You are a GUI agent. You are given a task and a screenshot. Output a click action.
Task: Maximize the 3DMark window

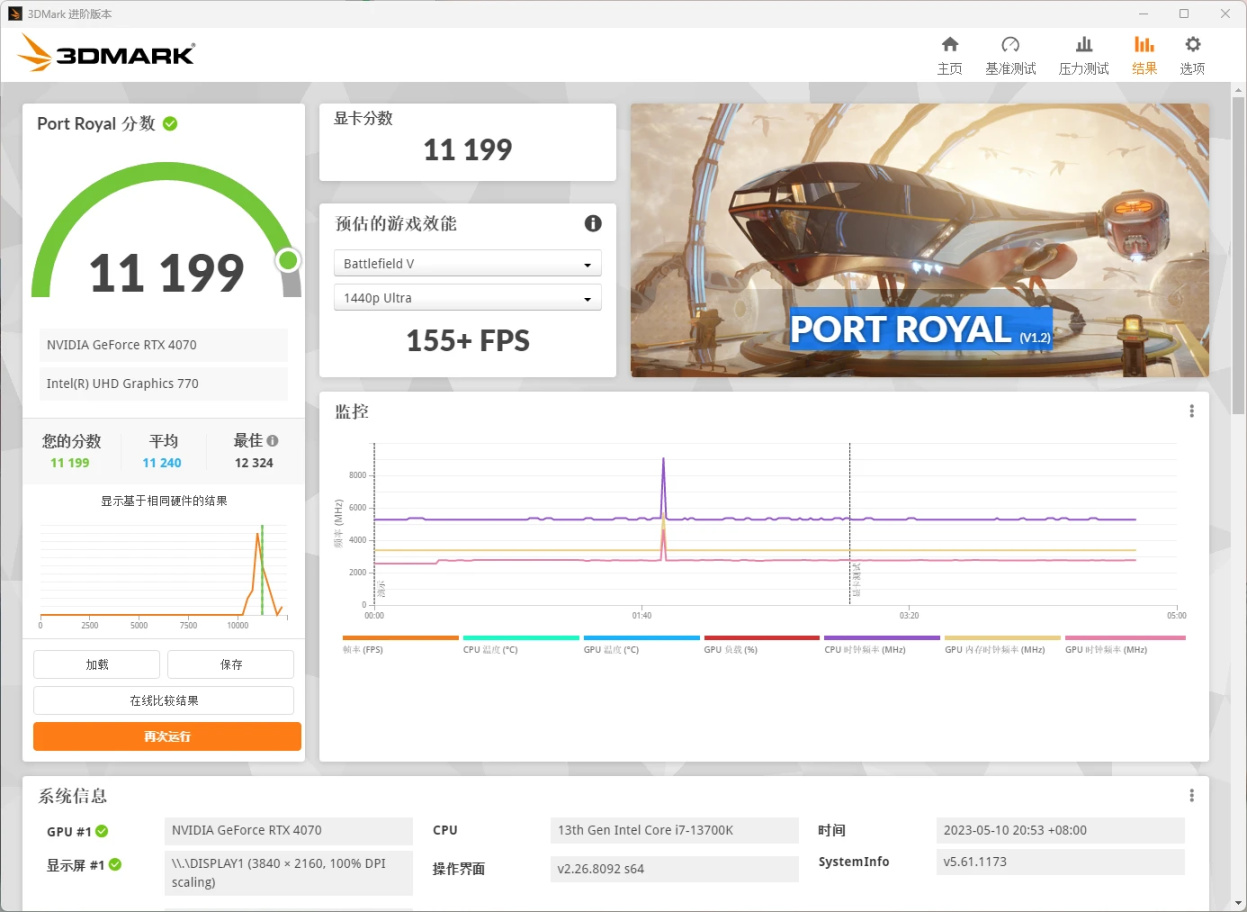pos(1184,14)
